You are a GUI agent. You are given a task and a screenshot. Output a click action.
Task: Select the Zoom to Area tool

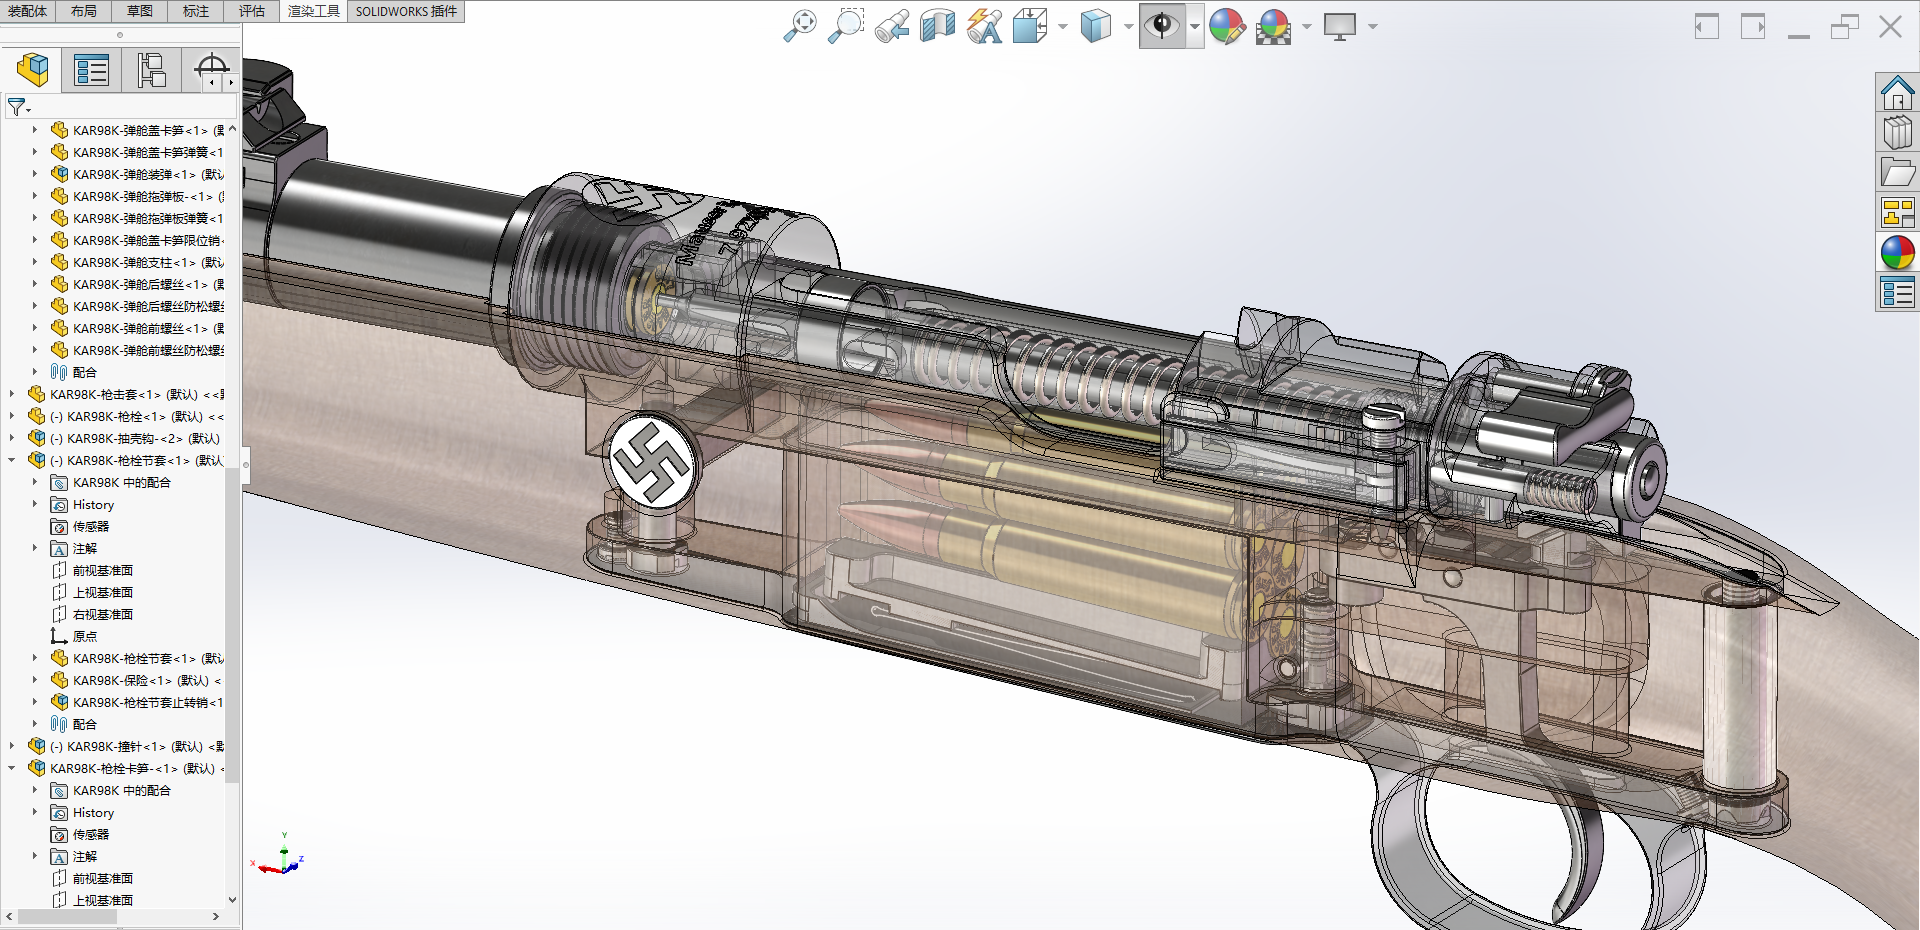(x=846, y=26)
